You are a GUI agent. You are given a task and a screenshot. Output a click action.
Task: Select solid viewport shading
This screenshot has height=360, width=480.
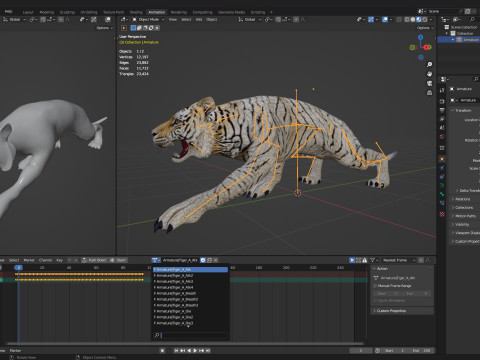click(x=413, y=20)
